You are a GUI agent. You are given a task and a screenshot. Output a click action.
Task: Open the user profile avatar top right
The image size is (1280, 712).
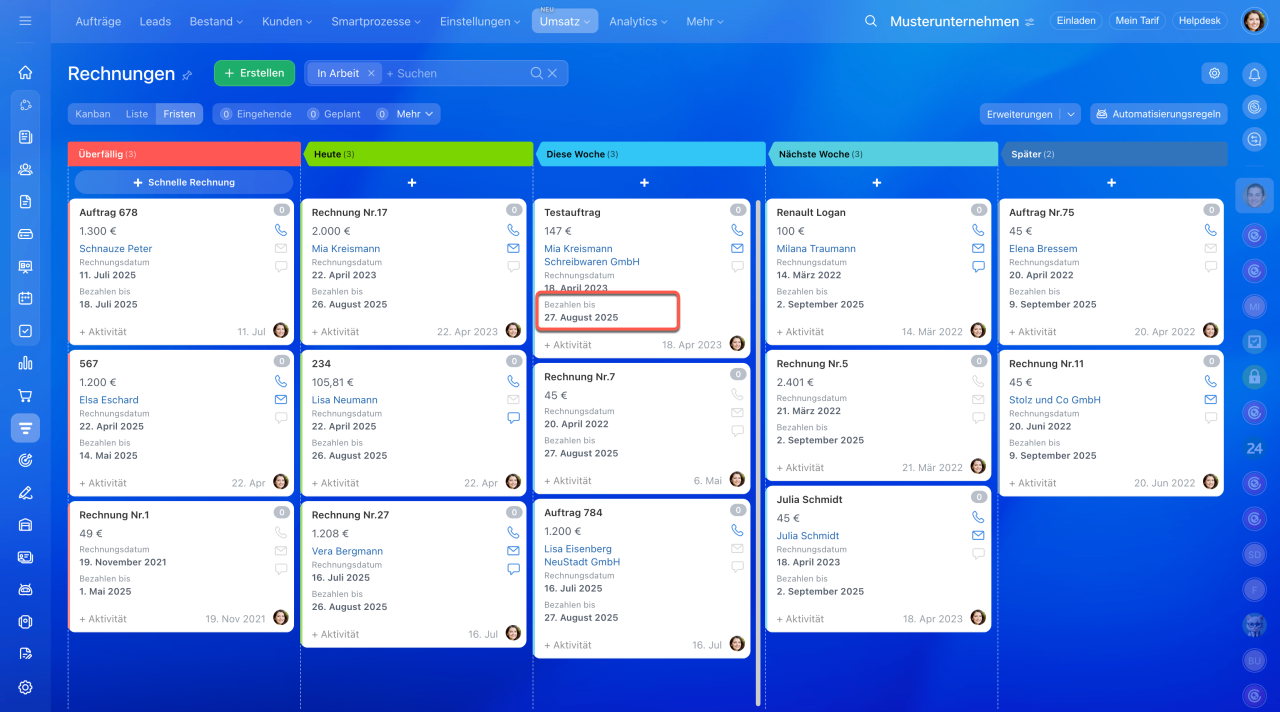[1254, 21]
